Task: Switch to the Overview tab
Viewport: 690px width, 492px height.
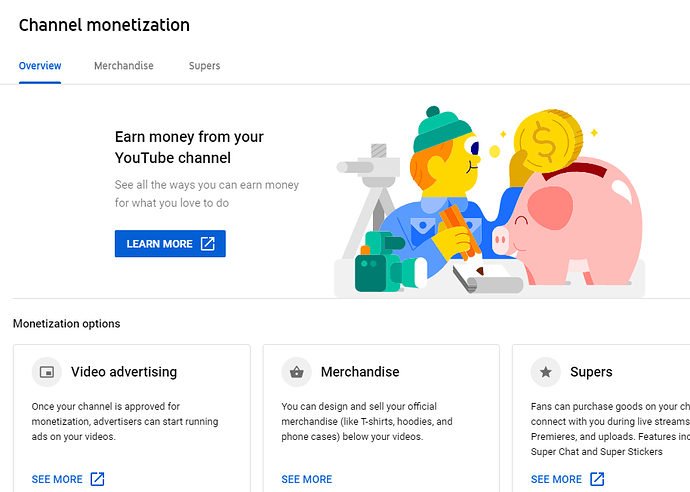Action: tap(40, 66)
